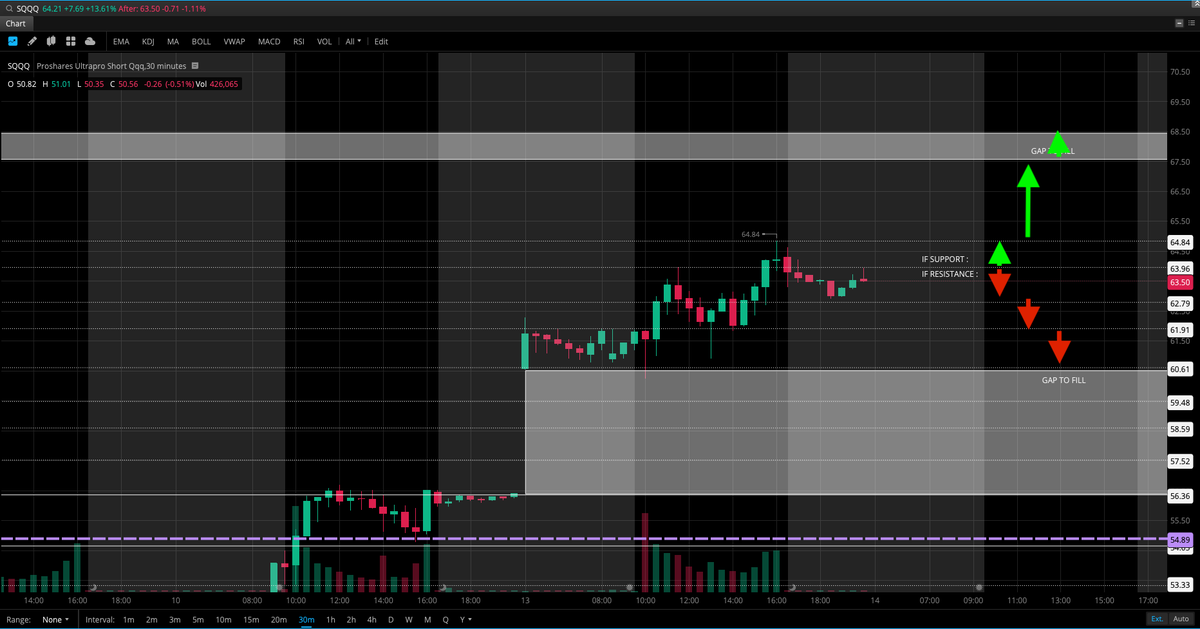The image size is (1200, 629).
Task: Select the 15m interval
Action: tap(251, 620)
